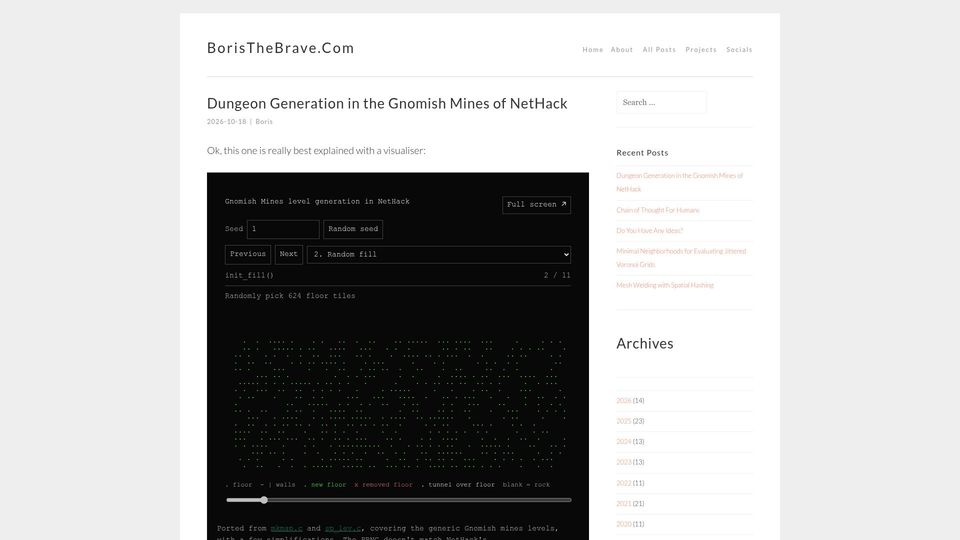Open the 2020 archive link
This screenshot has height=540, width=960.
623,524
